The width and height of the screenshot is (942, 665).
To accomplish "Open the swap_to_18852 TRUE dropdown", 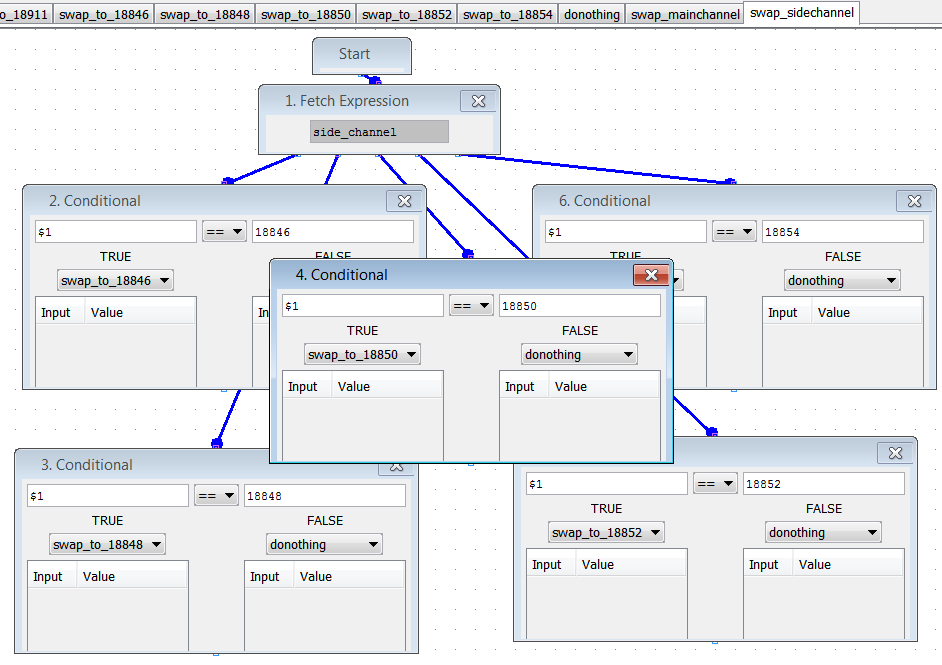I will pos(606,532).
